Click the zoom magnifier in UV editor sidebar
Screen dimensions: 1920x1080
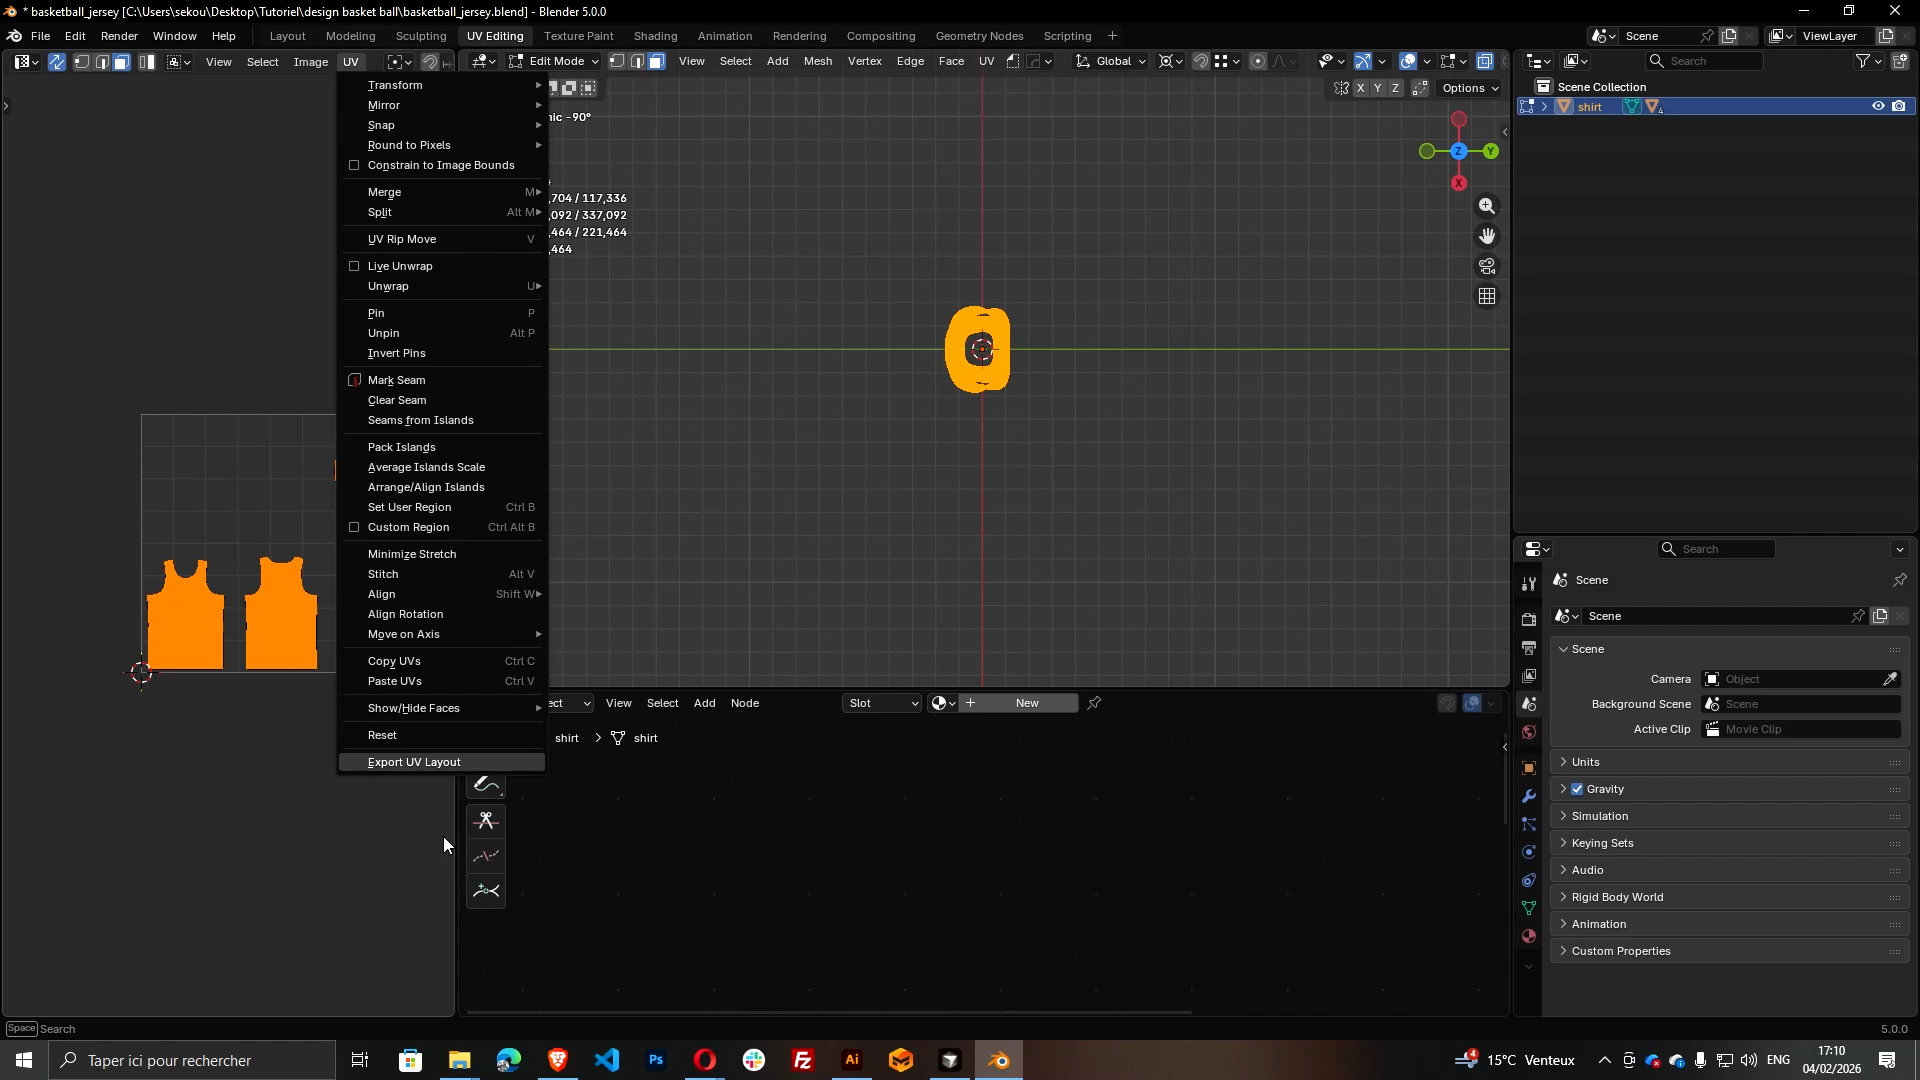click(x=1487, y=206)
